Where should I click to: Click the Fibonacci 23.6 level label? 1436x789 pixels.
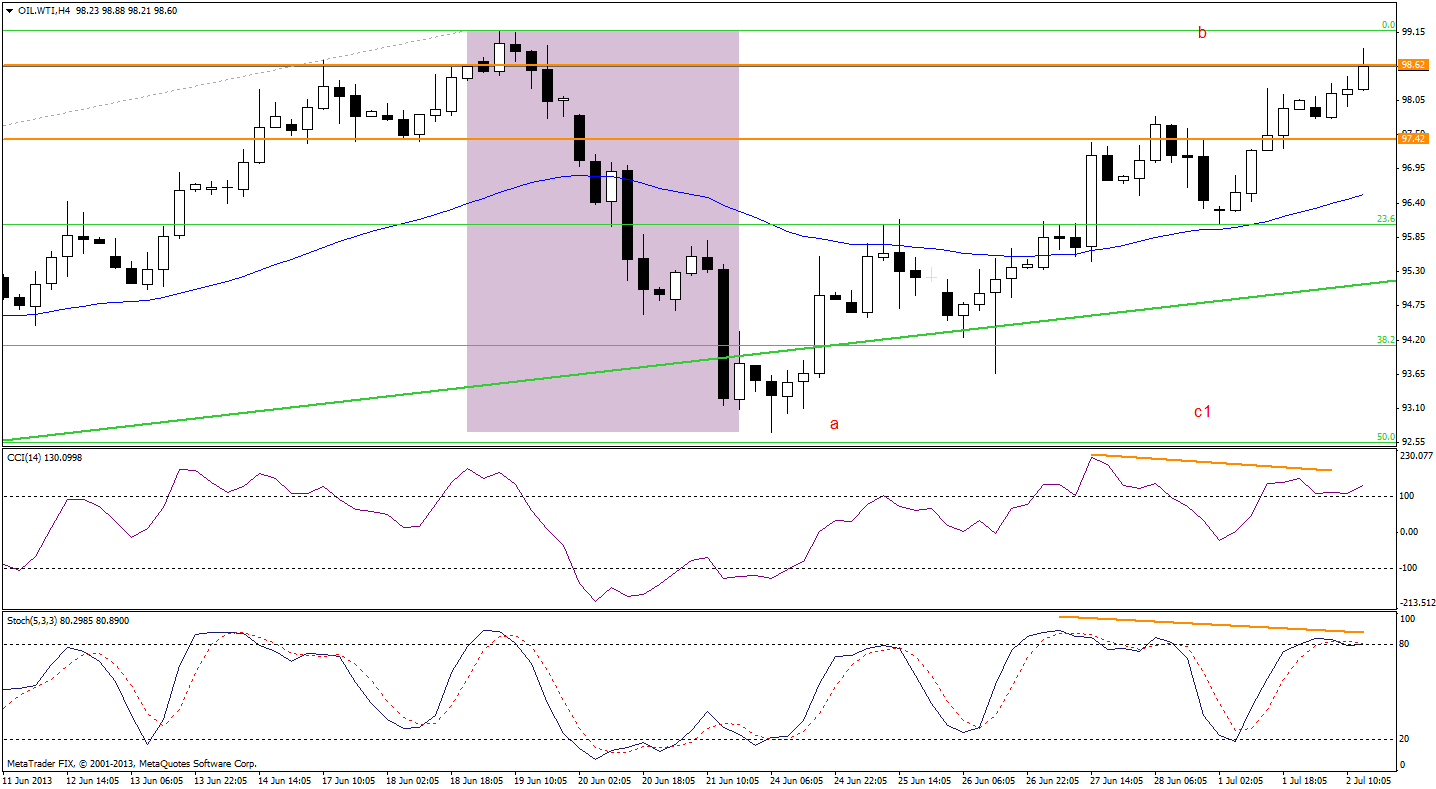(x=1385, y=218)
